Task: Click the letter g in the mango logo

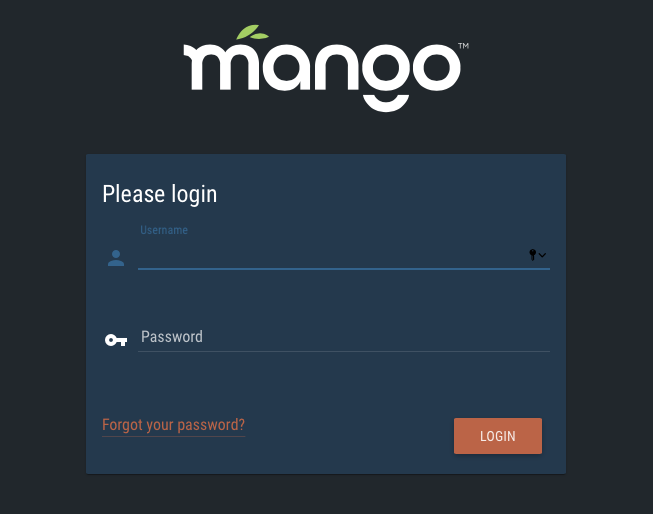Action: click(x=386, y=77)
